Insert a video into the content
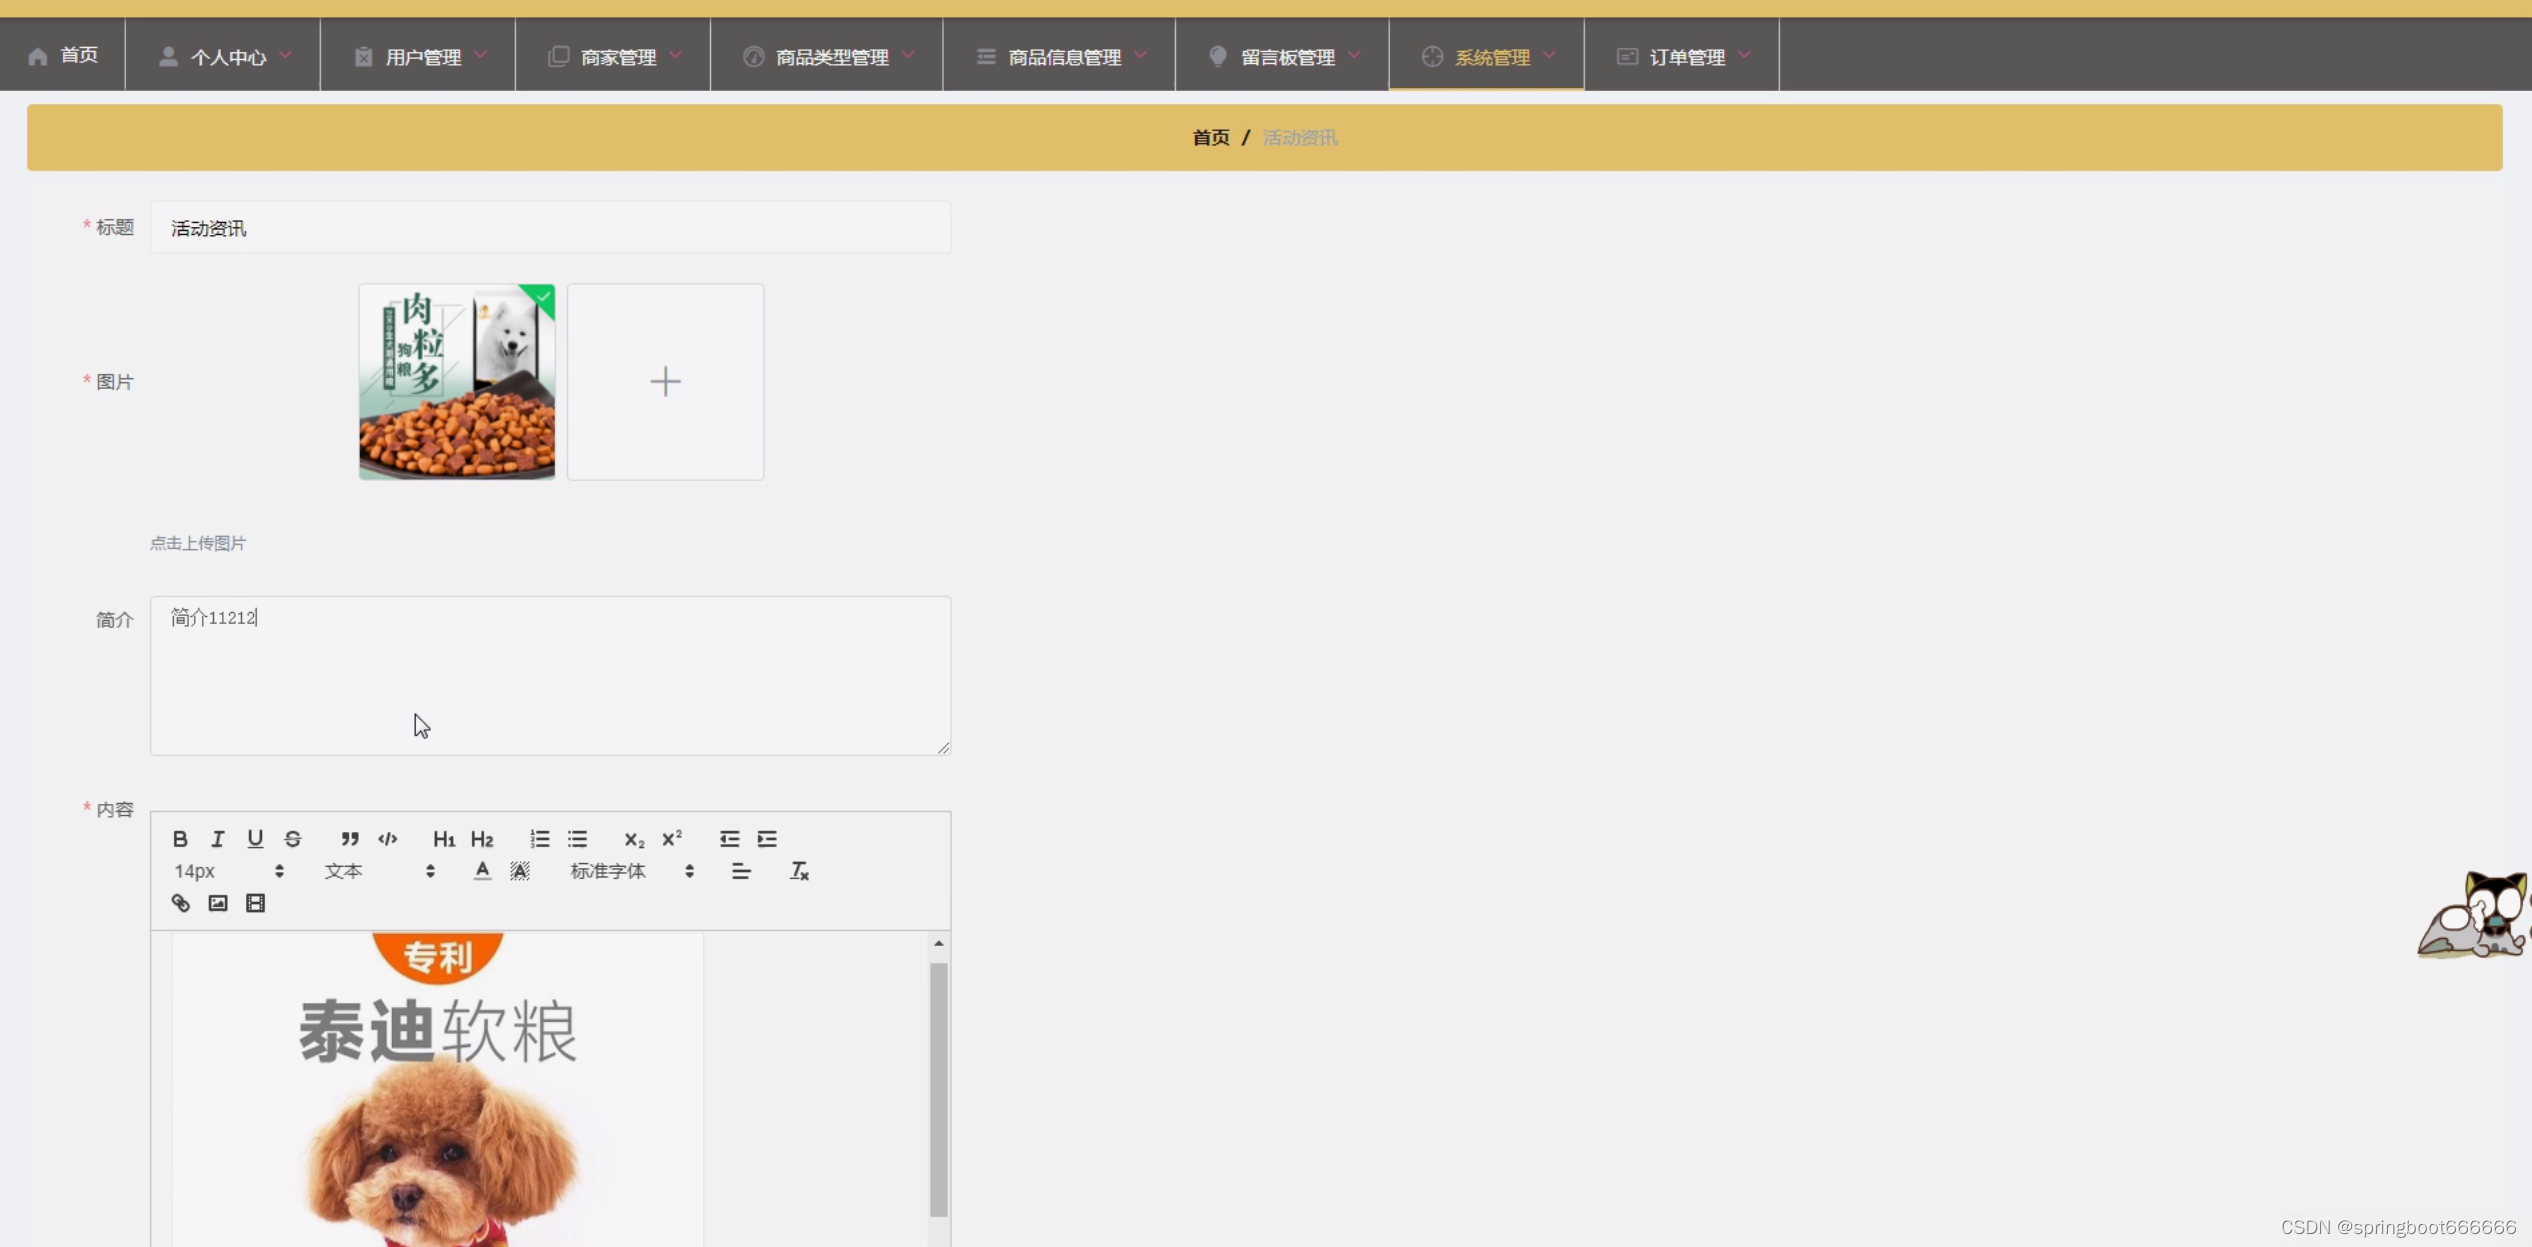 tap(255, 903)
